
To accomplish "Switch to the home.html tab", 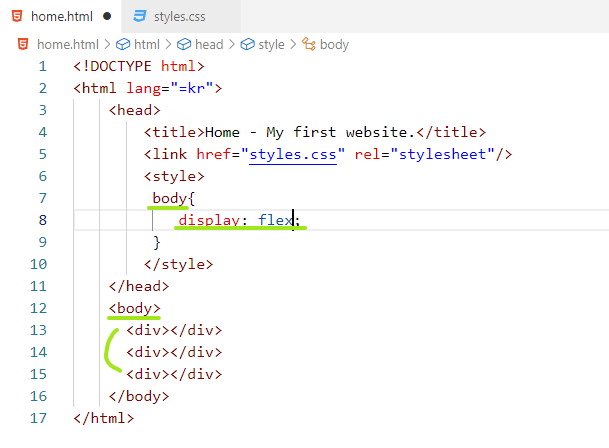I will coord(61,16).
